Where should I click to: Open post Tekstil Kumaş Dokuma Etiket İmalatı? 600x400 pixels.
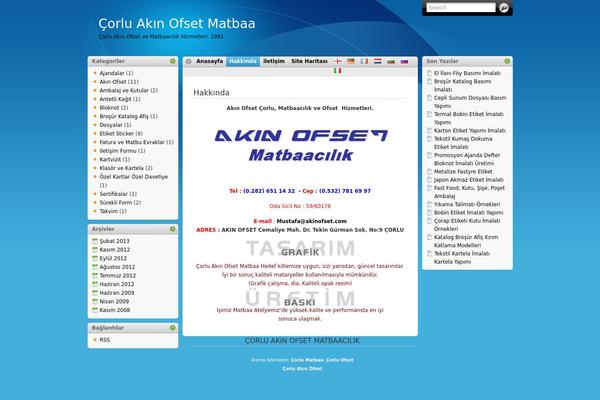tap(463, 142)
